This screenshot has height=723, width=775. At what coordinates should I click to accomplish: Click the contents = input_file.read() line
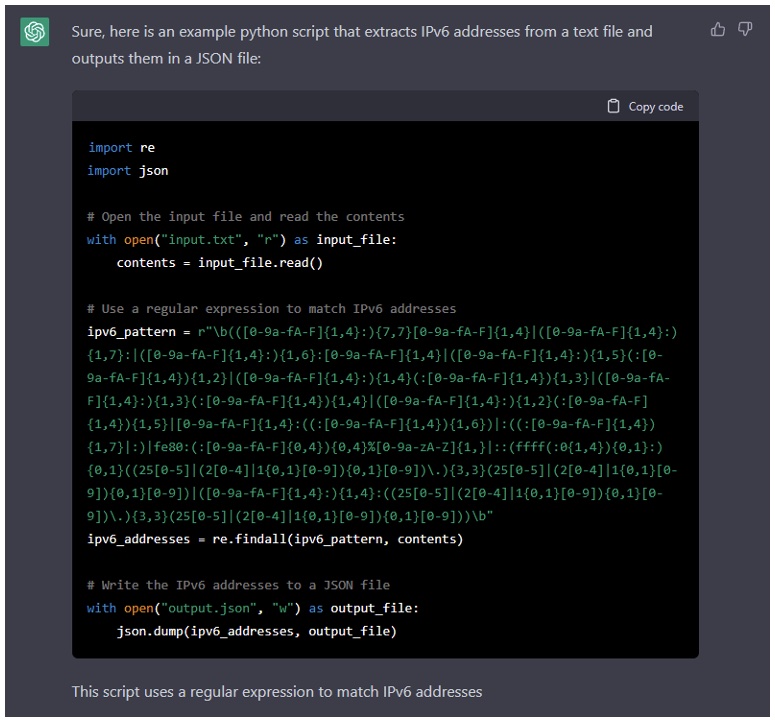point(219,263)
